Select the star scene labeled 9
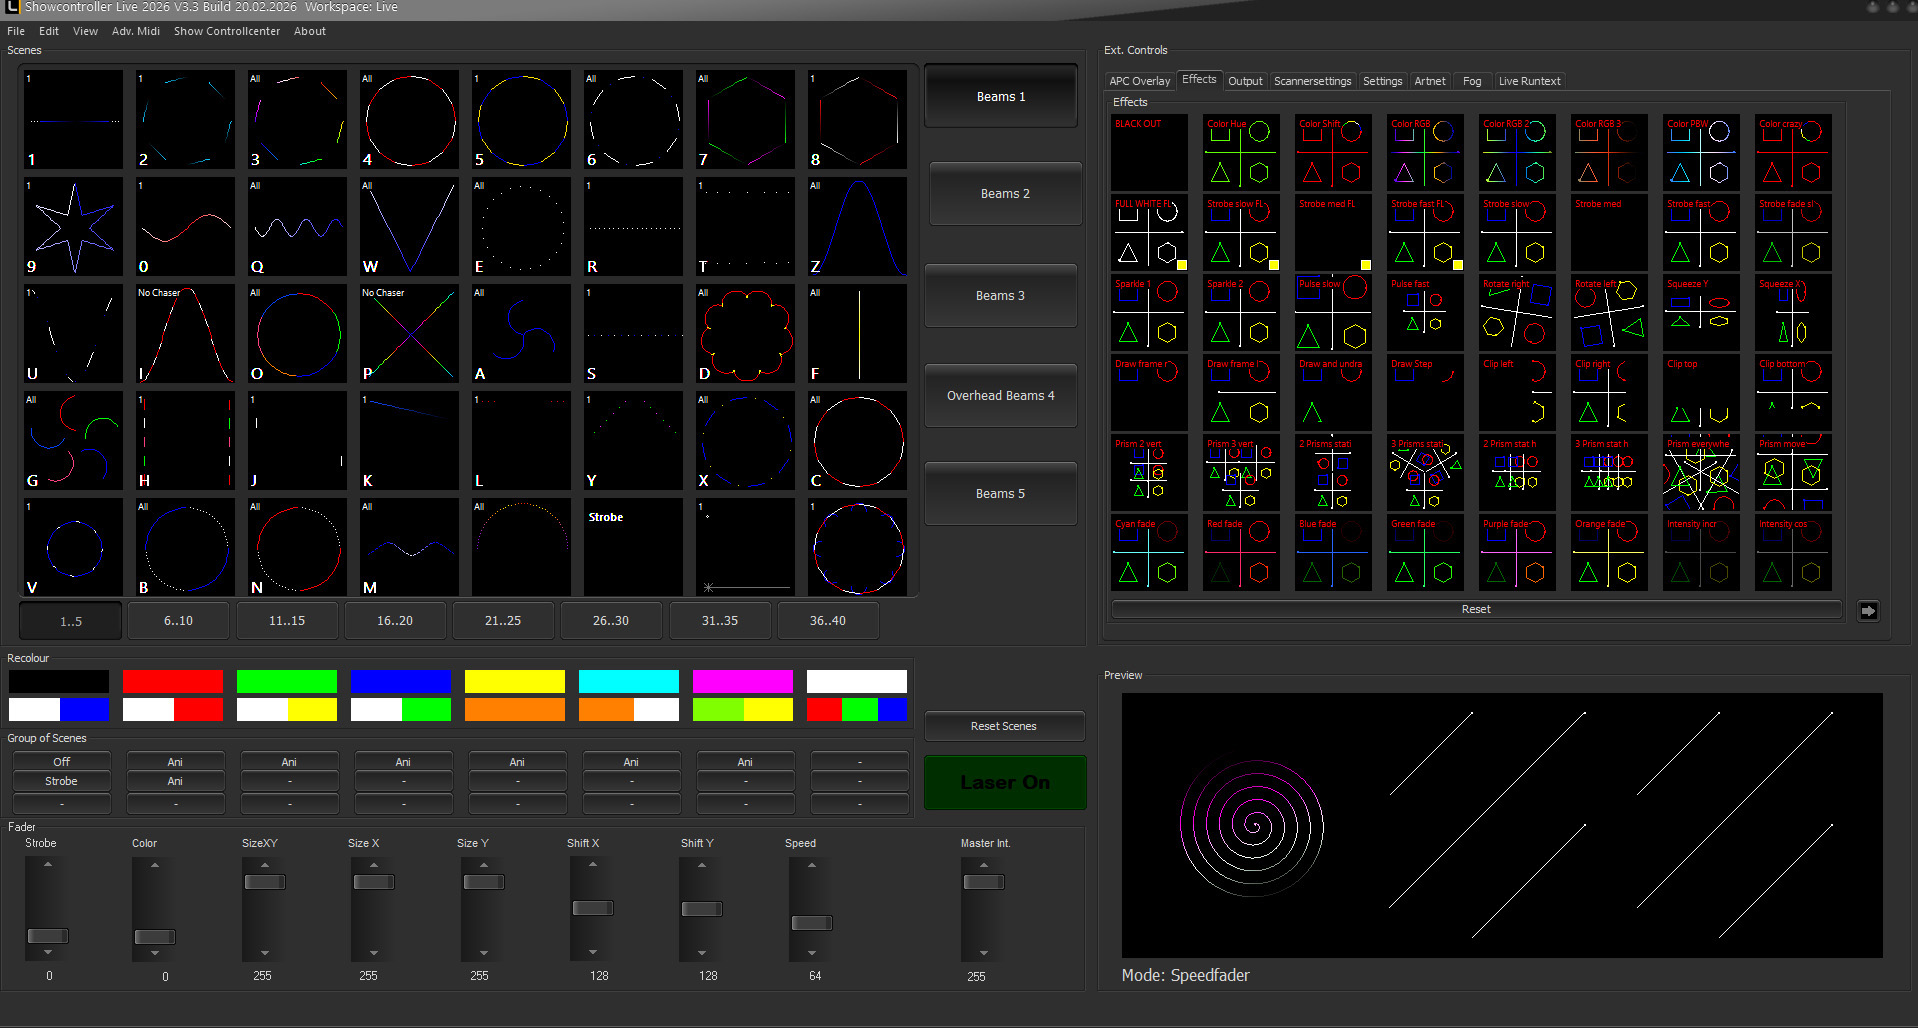 74,227
